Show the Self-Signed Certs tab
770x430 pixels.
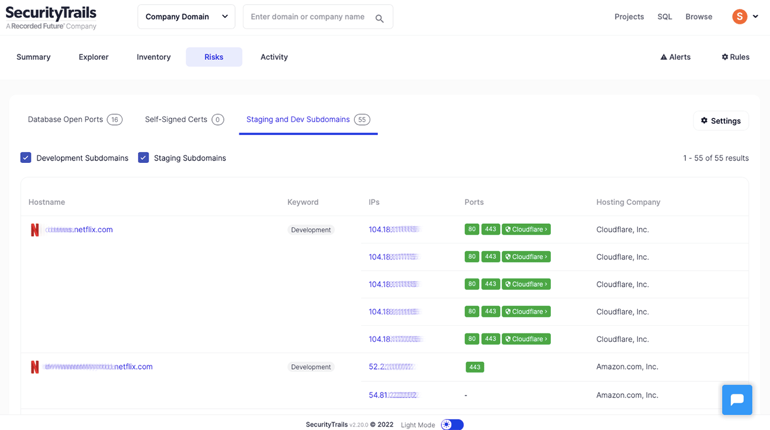184,119
